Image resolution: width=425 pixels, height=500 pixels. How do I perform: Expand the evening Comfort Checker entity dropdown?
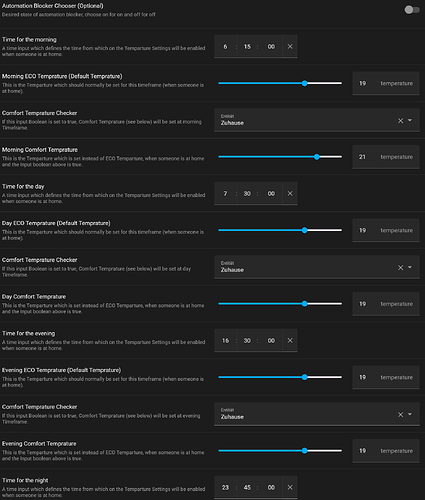410,414
